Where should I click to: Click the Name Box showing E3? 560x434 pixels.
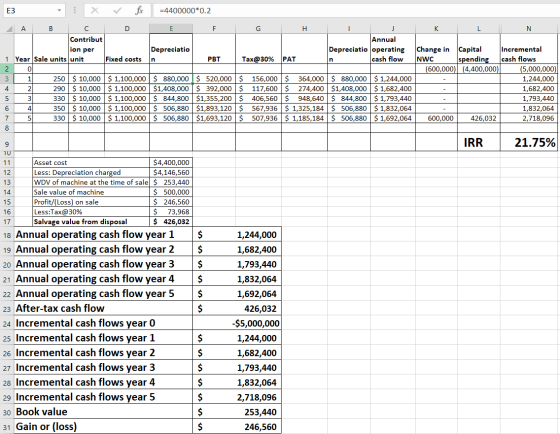34,10
